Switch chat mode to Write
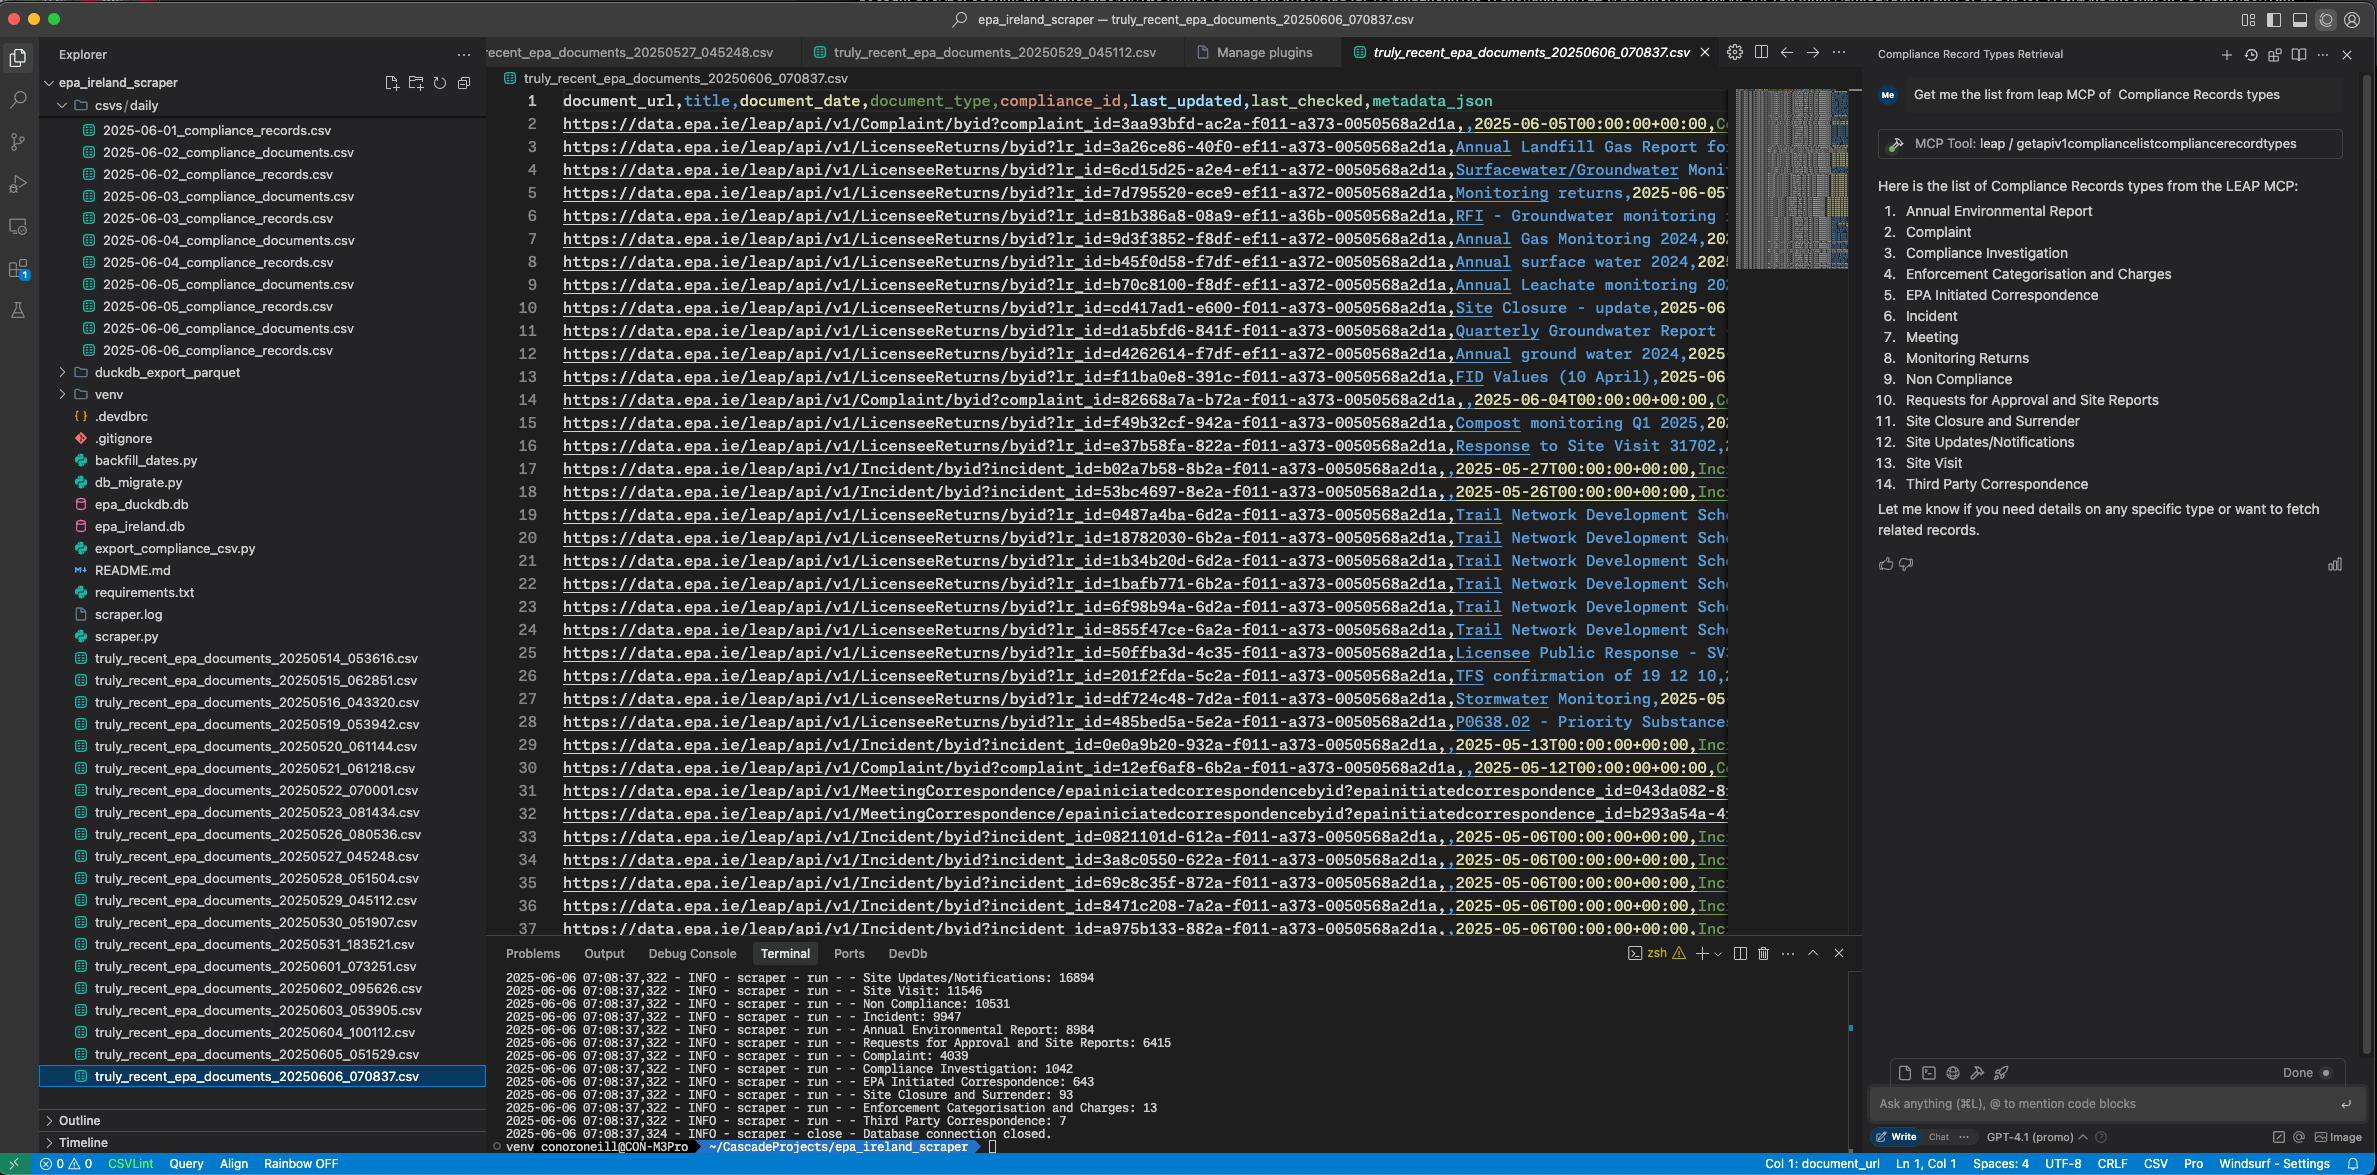 (x=1897, y=1137)
